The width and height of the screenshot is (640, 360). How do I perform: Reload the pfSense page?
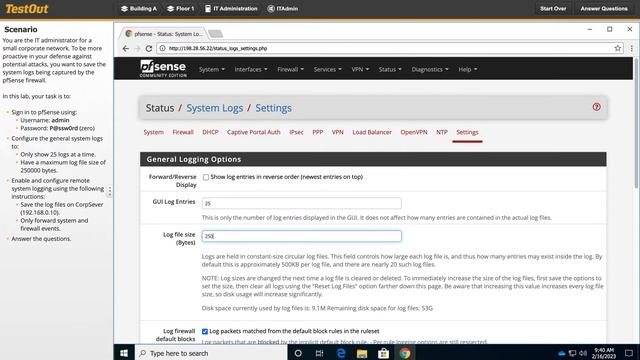pyautogui.click(x=149, y=48)
